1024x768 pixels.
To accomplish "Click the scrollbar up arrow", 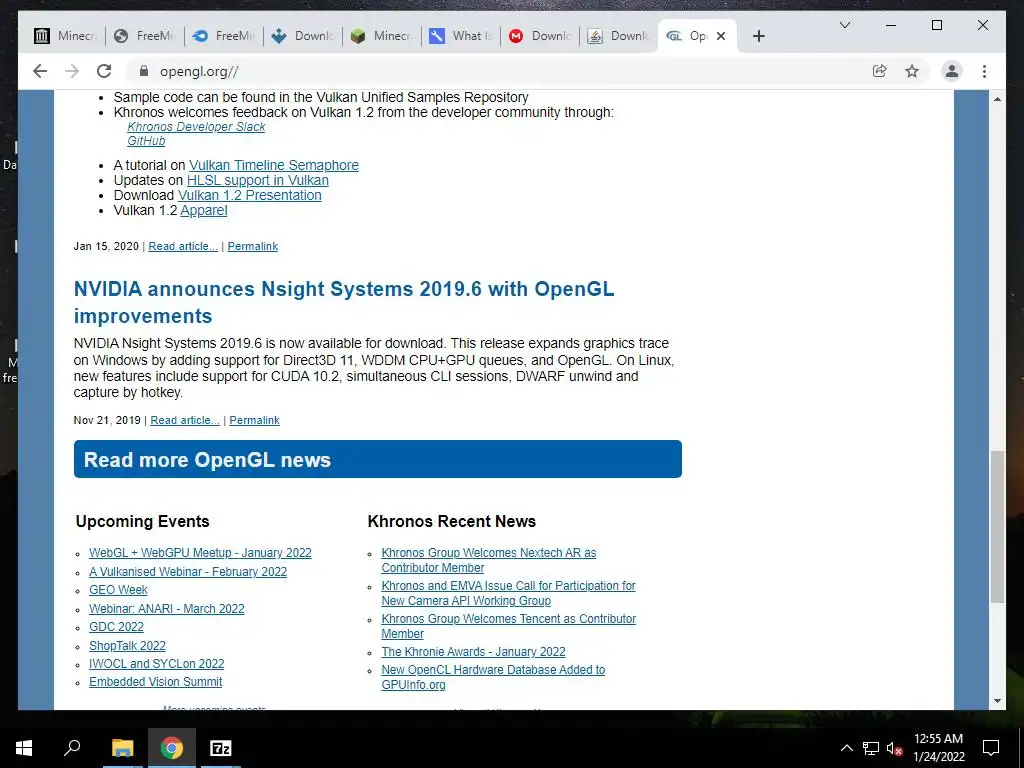I will click(x=997, y=99).
